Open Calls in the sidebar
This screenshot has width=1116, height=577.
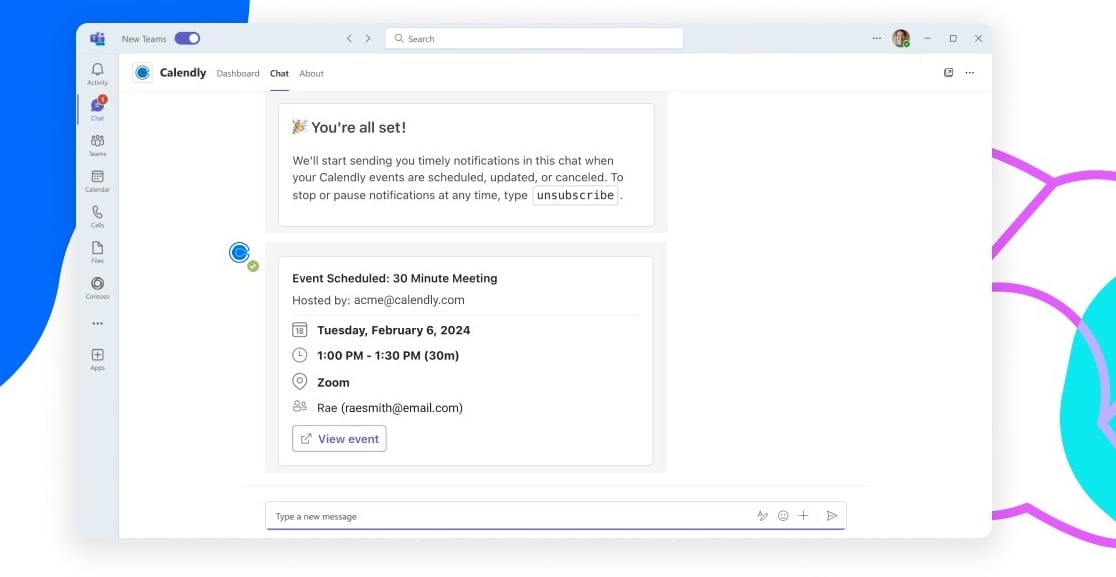[x=98, y=216]
